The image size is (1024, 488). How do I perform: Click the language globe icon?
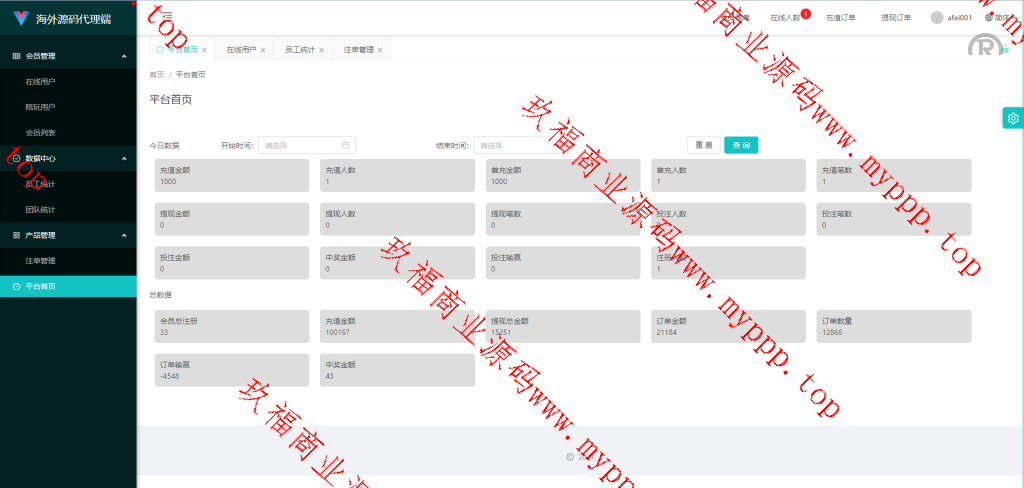[989, 17]
